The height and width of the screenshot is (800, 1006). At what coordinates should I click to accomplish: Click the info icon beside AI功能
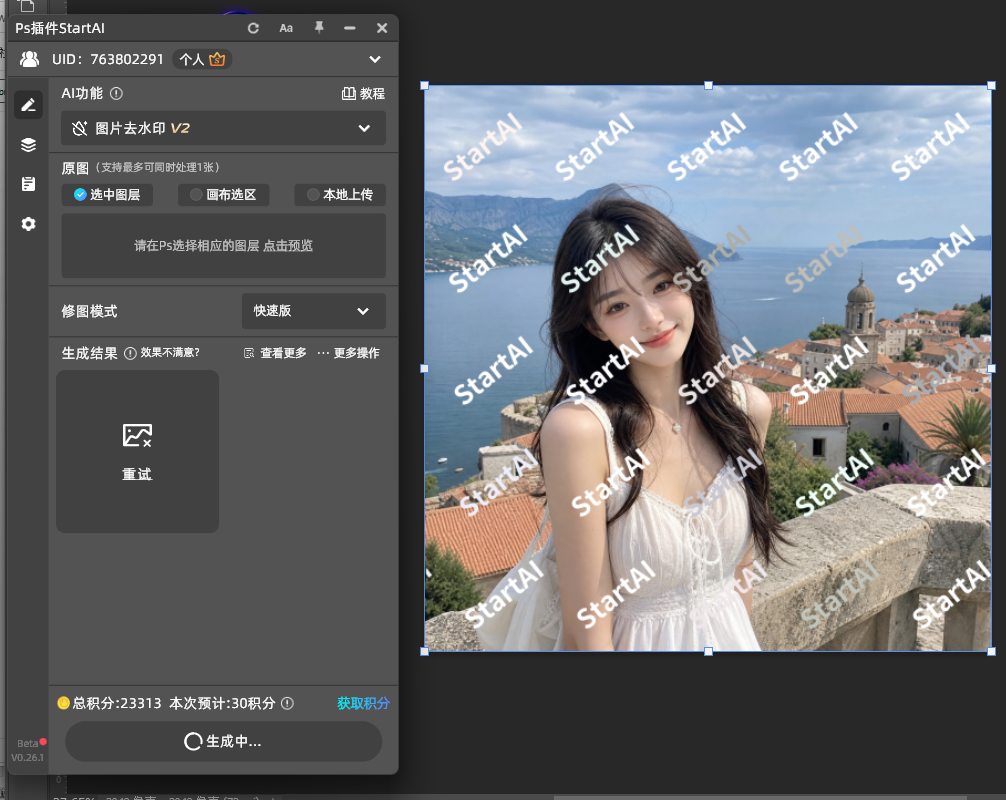pyautogui.click(x=116, y=94)
